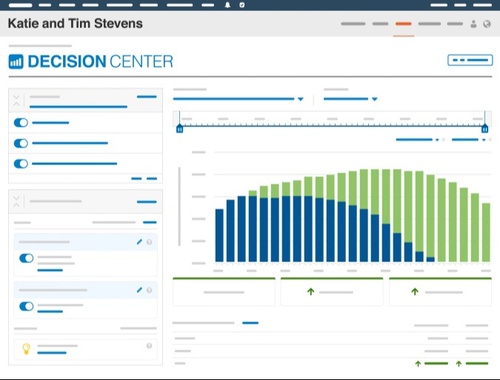Select header tab just right of orange tab
This screenshot has width=500, height=380.
[x=429, y=24]
